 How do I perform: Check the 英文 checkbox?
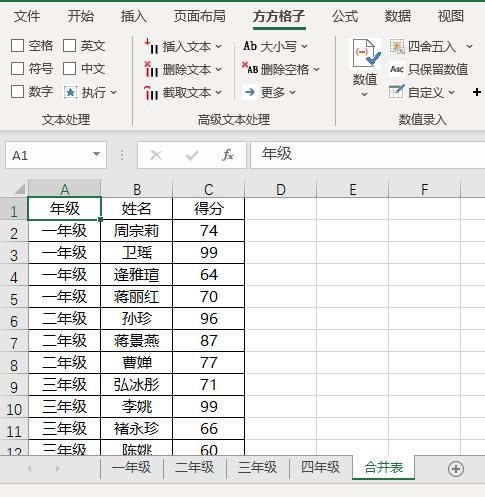coord(69,46)
